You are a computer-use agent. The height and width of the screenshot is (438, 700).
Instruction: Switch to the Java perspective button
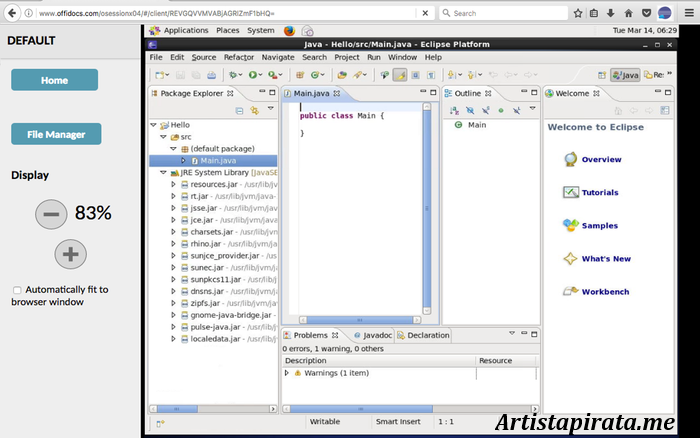click(x=625, y=75)
